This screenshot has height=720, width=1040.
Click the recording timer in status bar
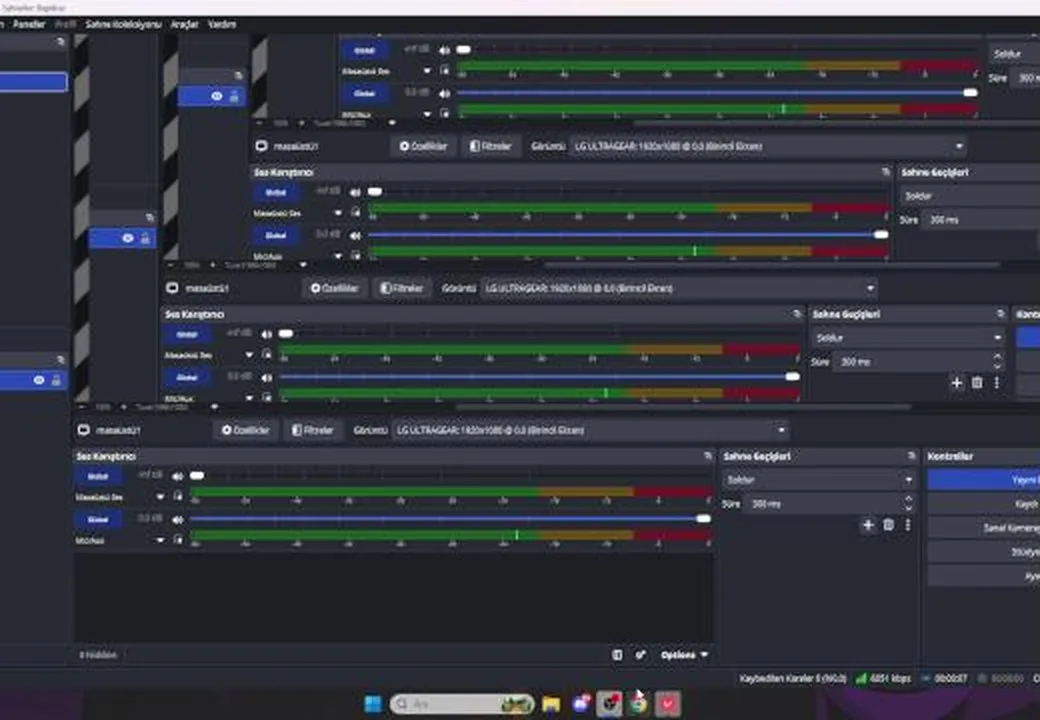(1002, 678)
